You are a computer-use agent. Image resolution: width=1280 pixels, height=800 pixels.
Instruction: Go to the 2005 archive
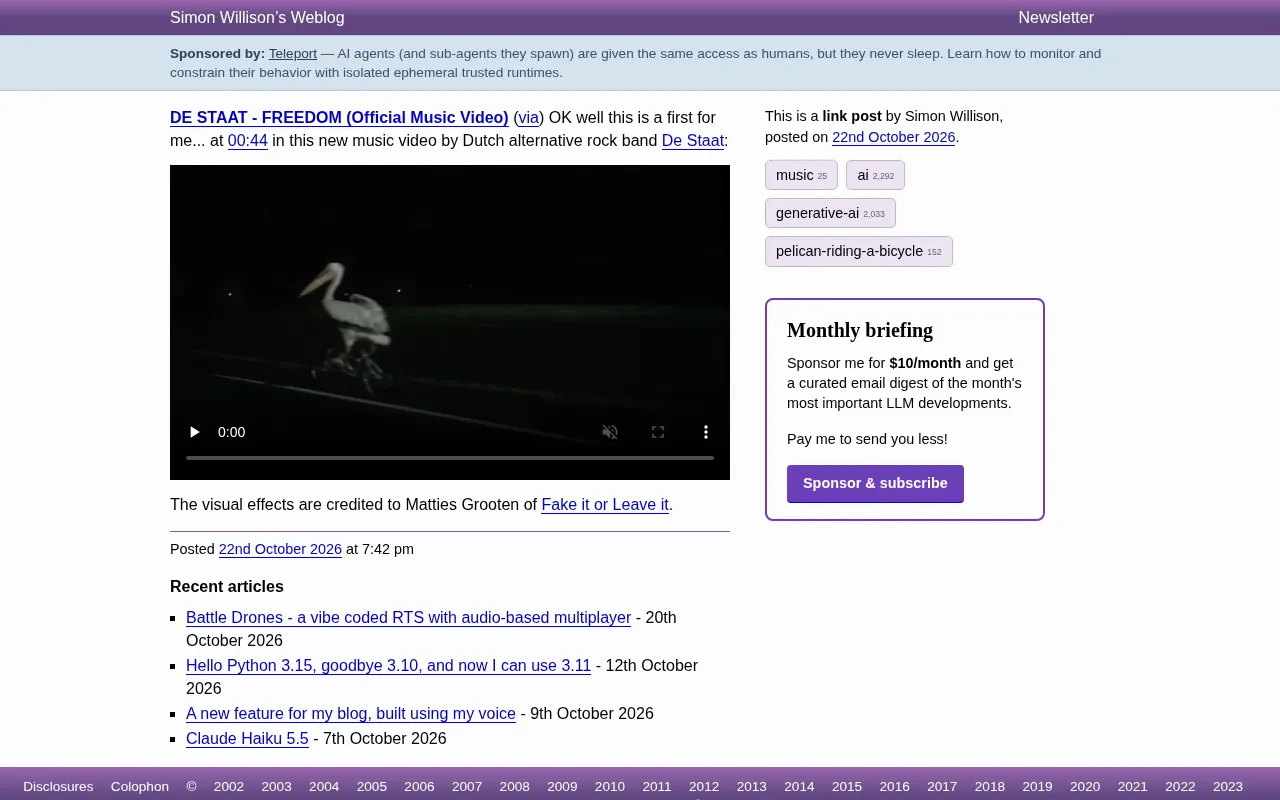point(372,787)
